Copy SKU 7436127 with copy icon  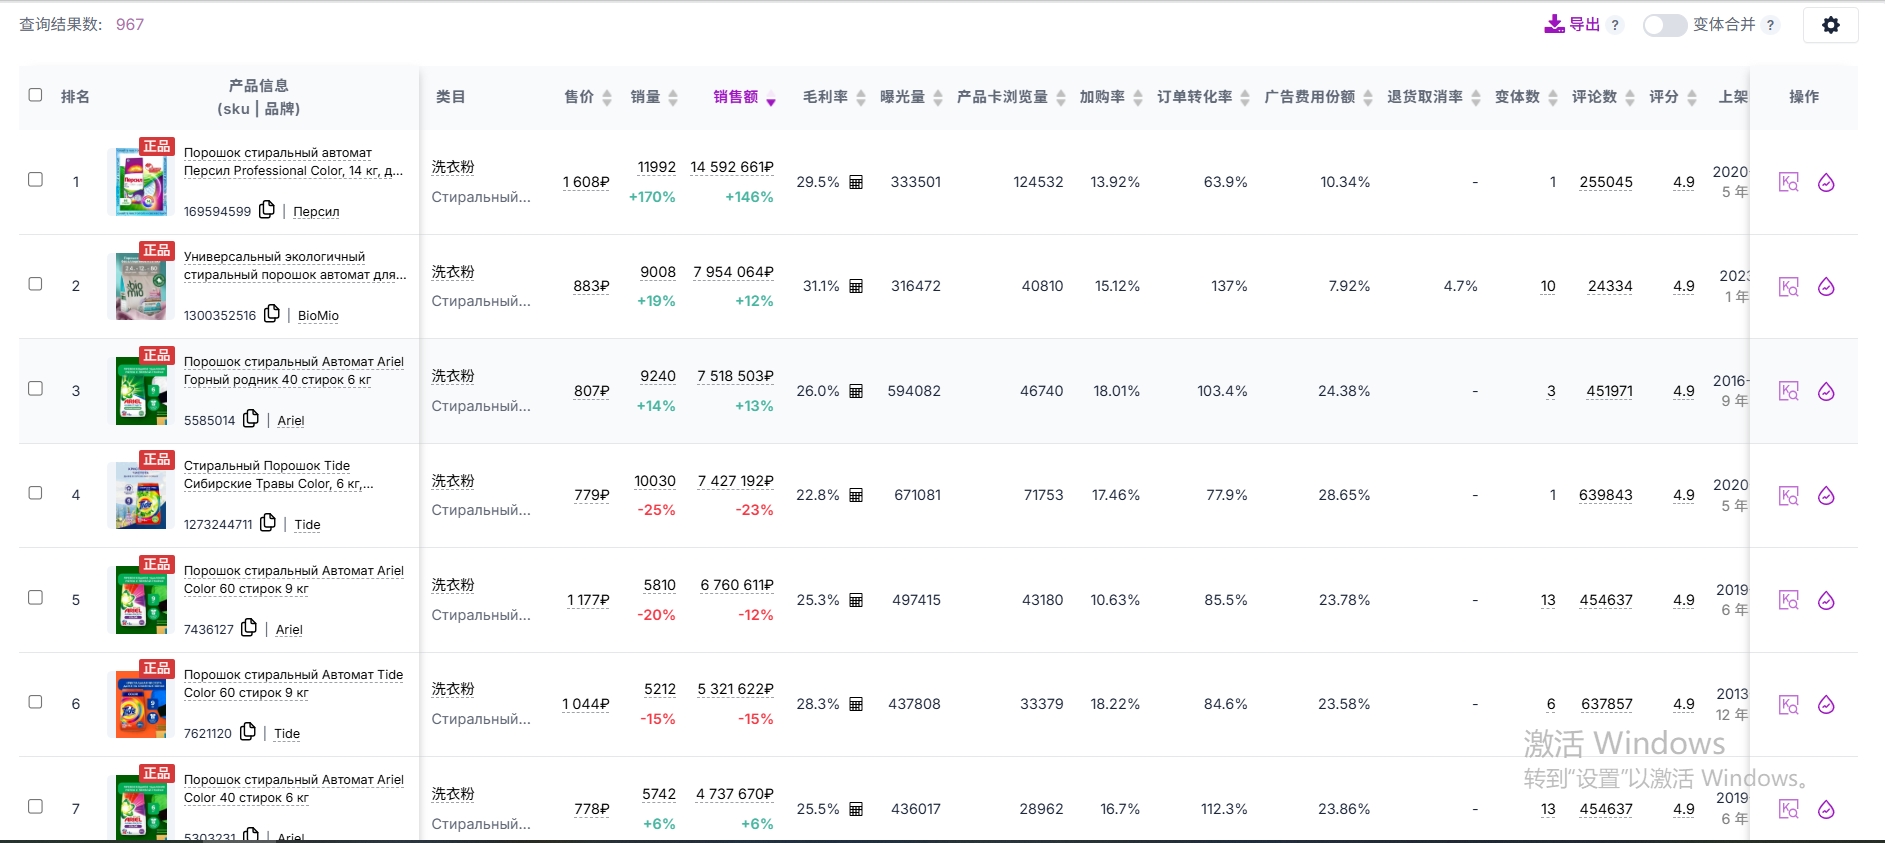pyautogui.click(x=249, y=627)
